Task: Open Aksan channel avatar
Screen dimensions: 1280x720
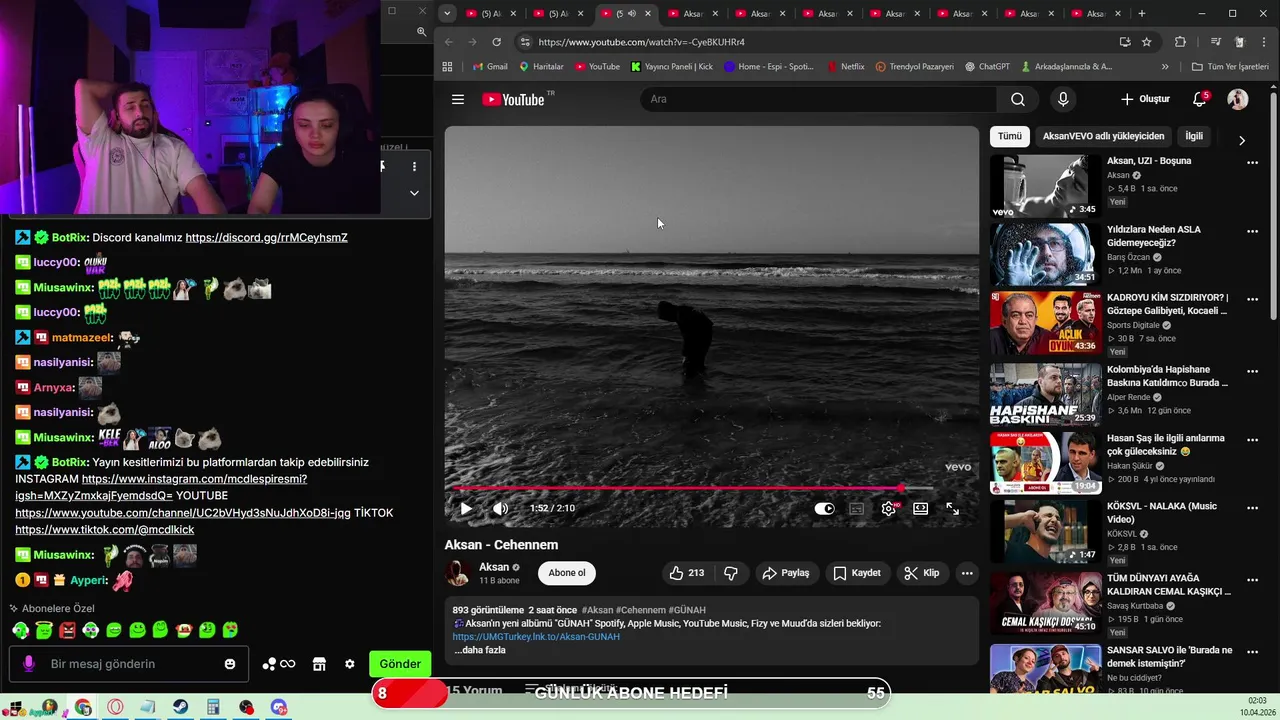Action: 458,573
